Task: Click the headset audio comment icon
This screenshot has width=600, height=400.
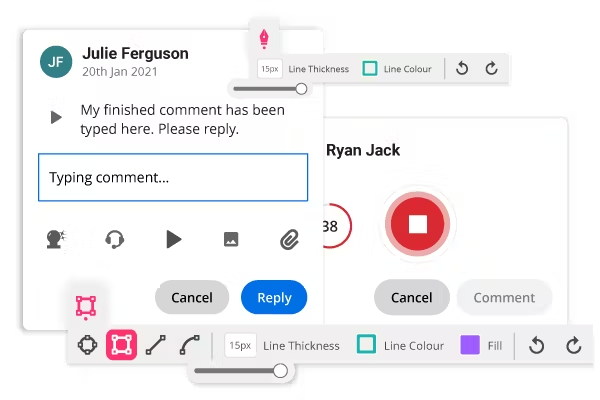Action: point(114,240)
